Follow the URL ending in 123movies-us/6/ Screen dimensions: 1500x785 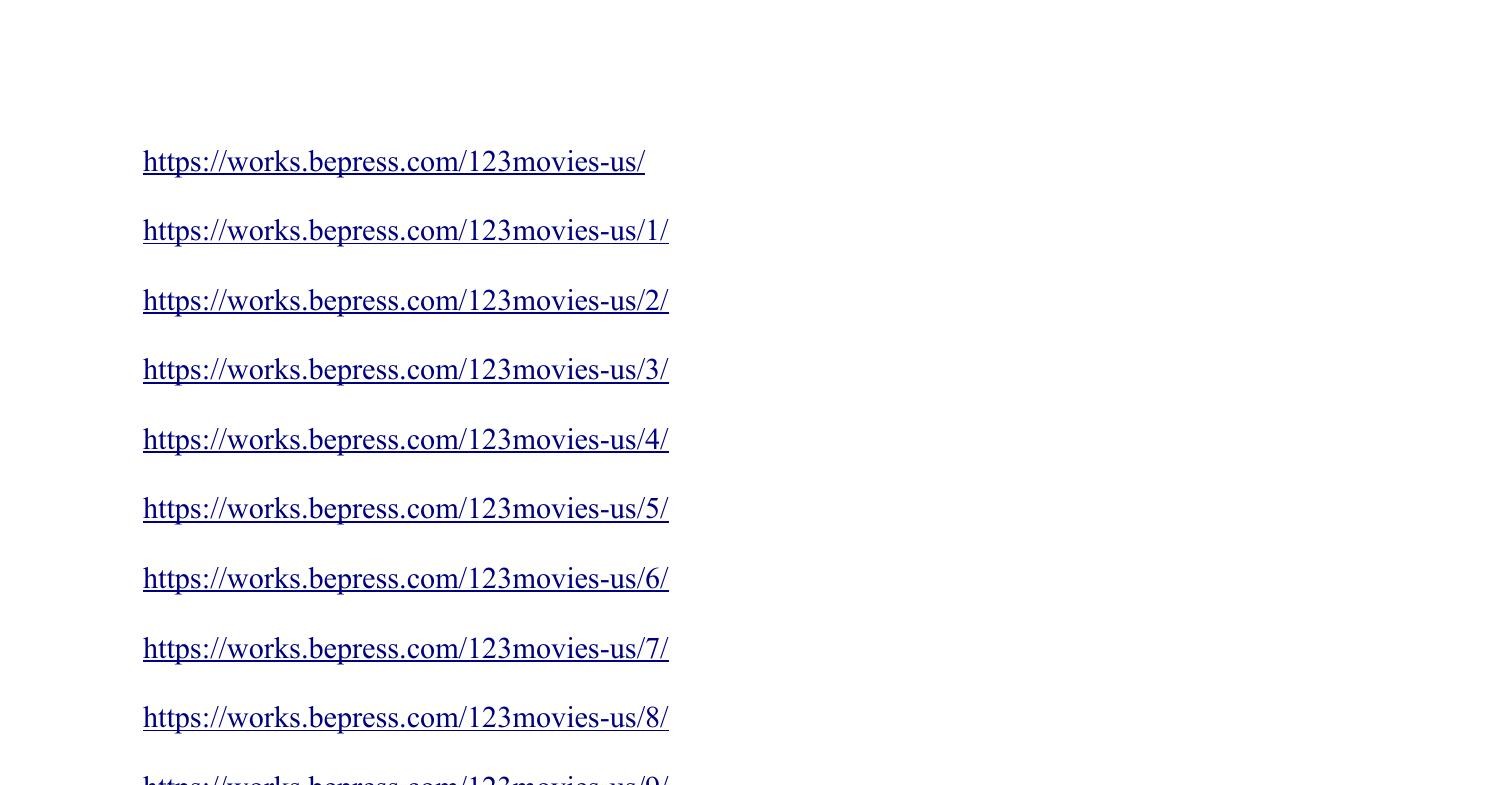tap(406, 579)
